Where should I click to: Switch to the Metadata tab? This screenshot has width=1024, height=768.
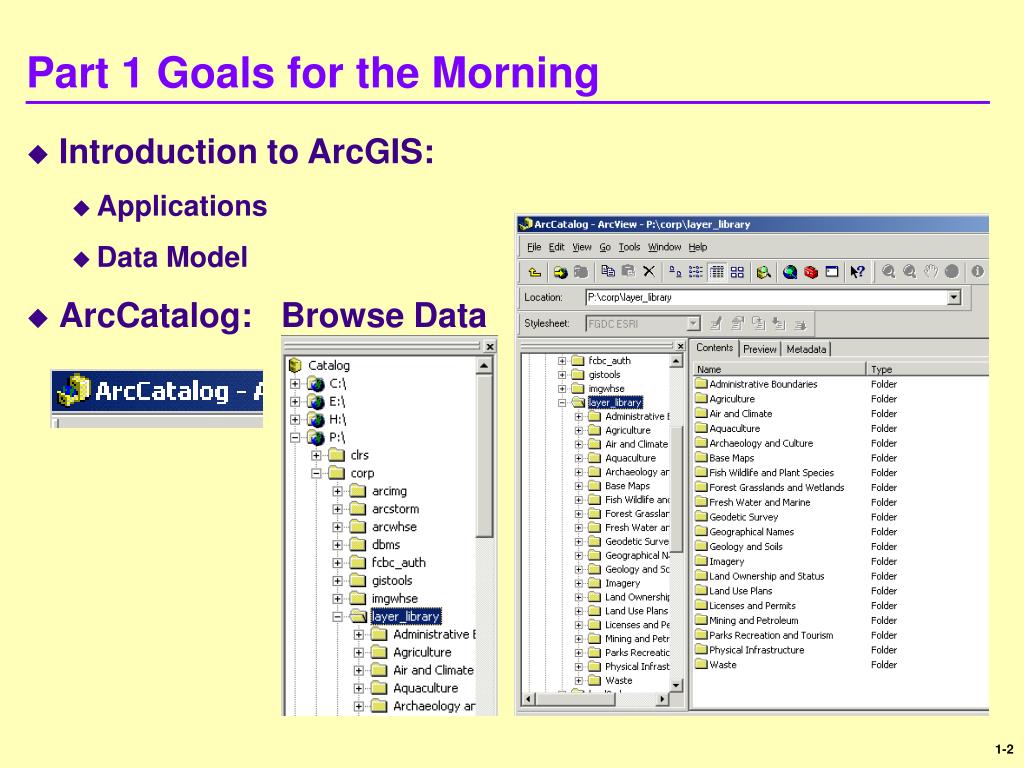pyautogui.click(x=806, y=349)
